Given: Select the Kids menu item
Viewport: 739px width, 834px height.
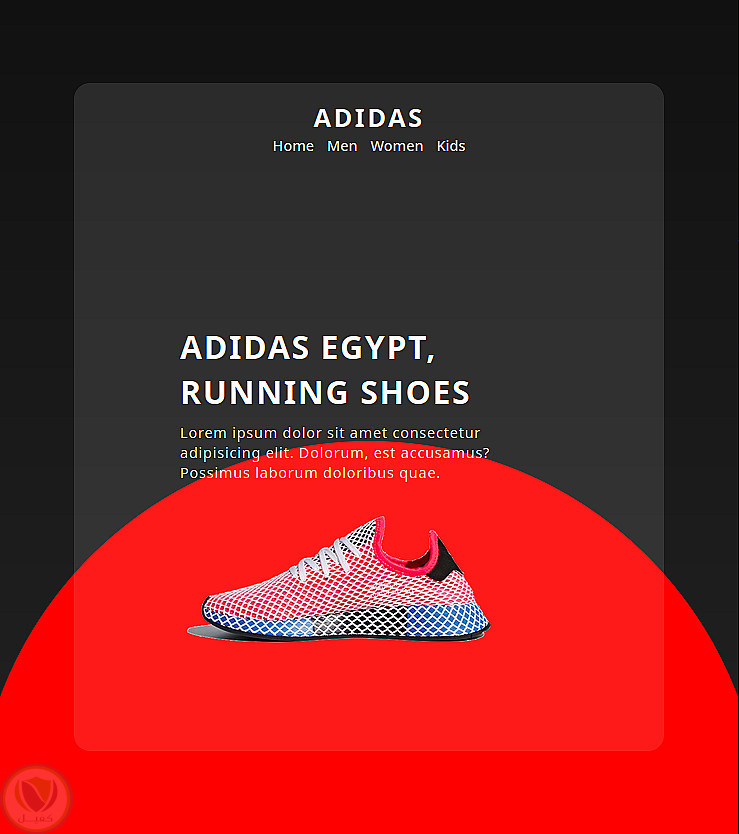Looking at the screenshot, I should point(451,146).
